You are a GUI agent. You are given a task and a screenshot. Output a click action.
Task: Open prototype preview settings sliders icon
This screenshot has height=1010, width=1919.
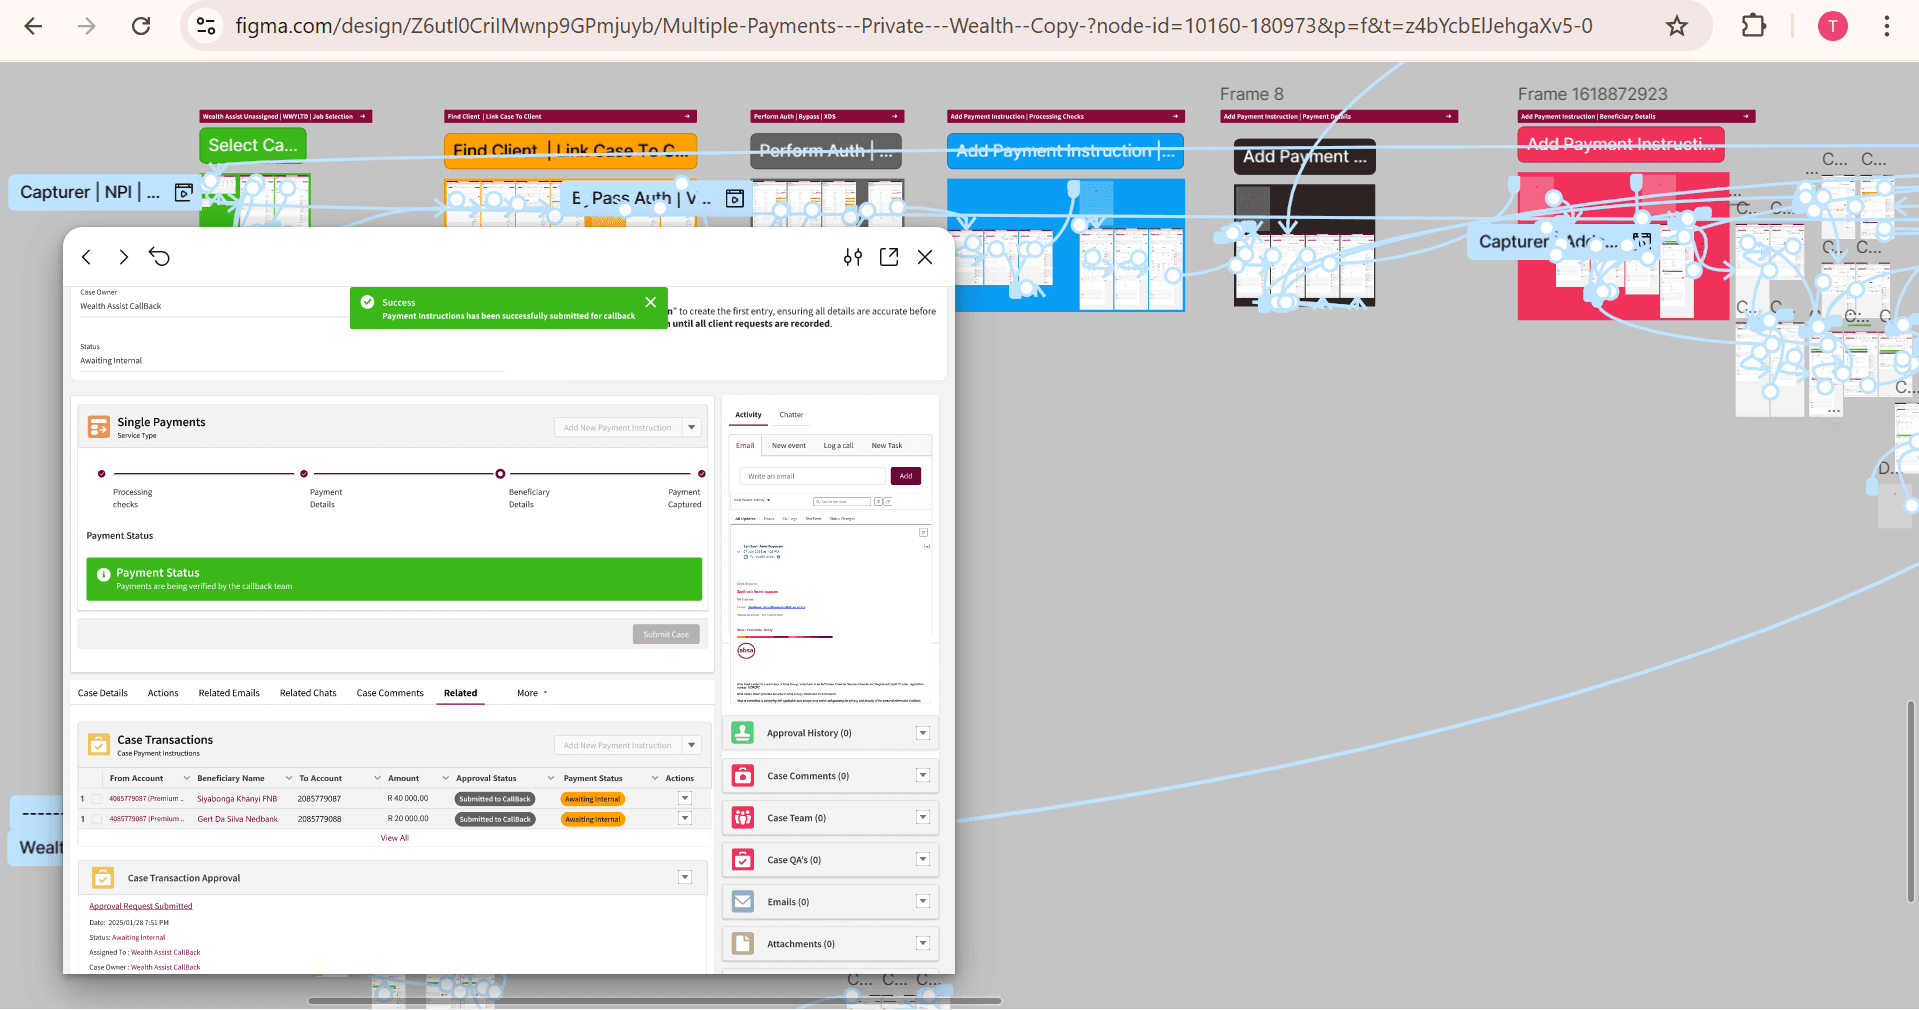pyautogui.click(x=853, y=257)
